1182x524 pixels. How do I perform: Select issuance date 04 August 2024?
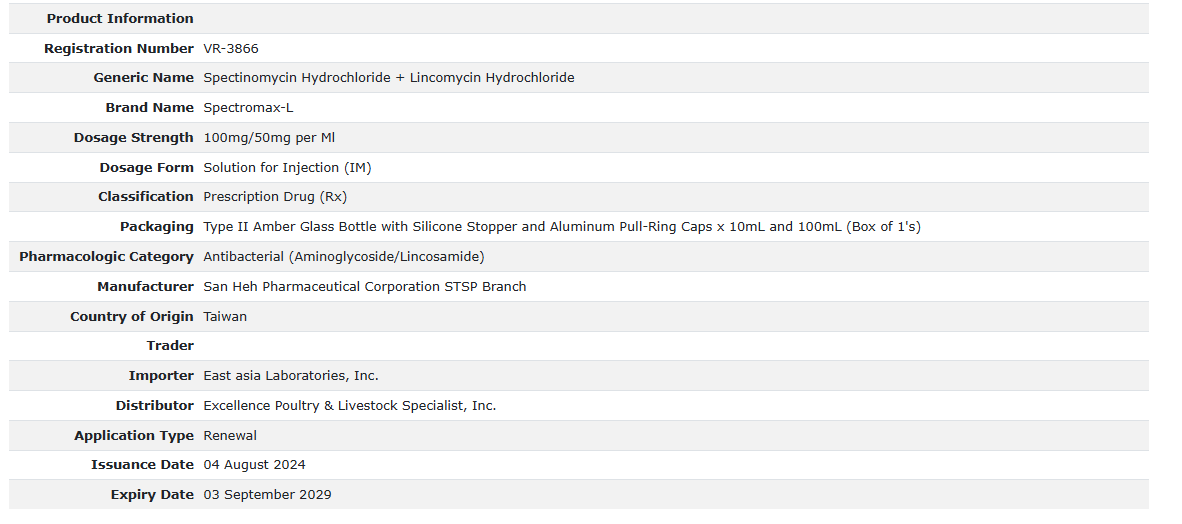pyautogui.click(x=254, y=465)
